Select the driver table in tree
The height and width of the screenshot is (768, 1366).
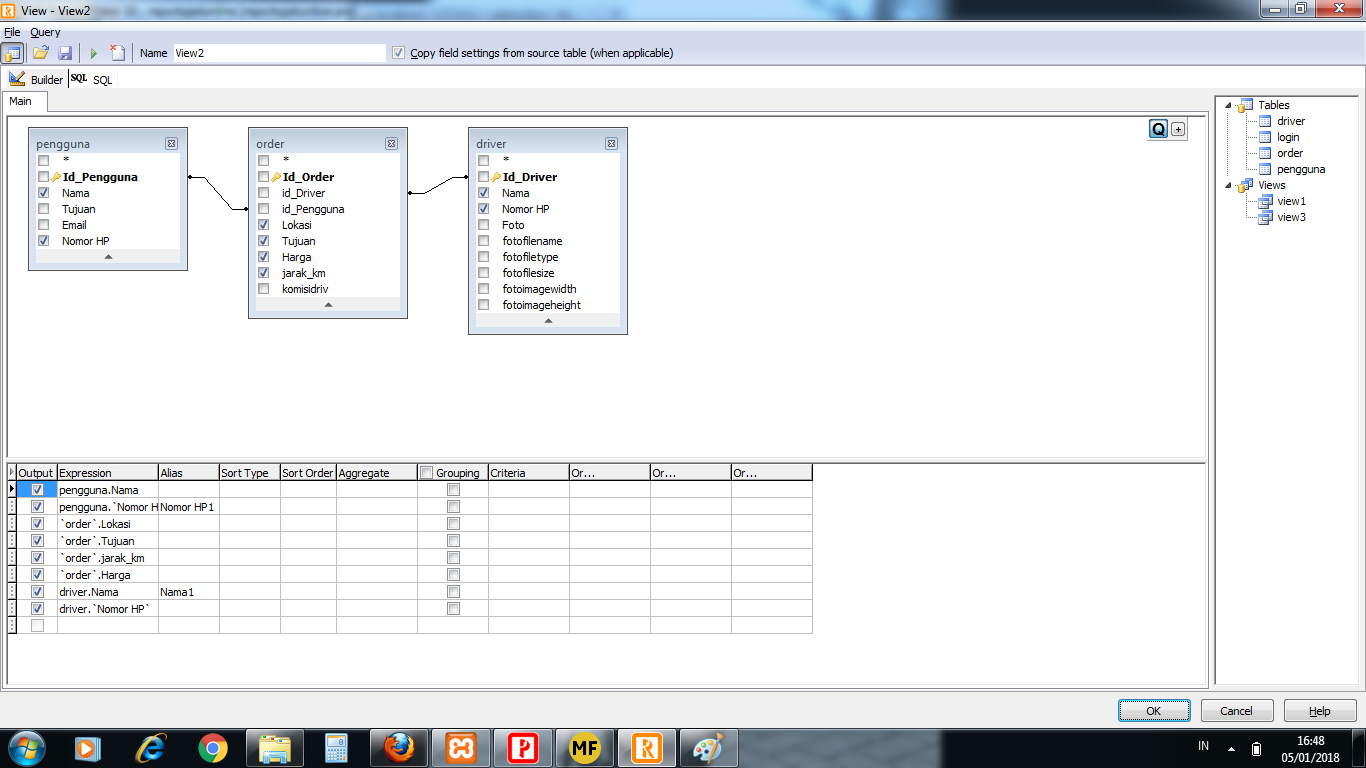[1290, 121]
